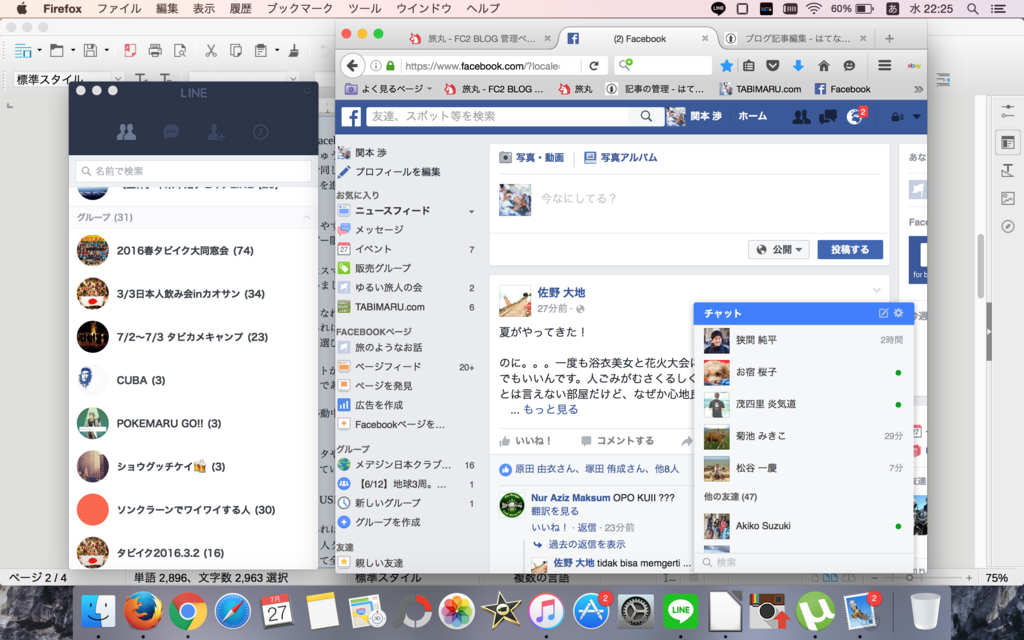Open よく見るページ bookmarks dropdown
Viewport: 1024px width, 640px height.
[x=388, y=89]
